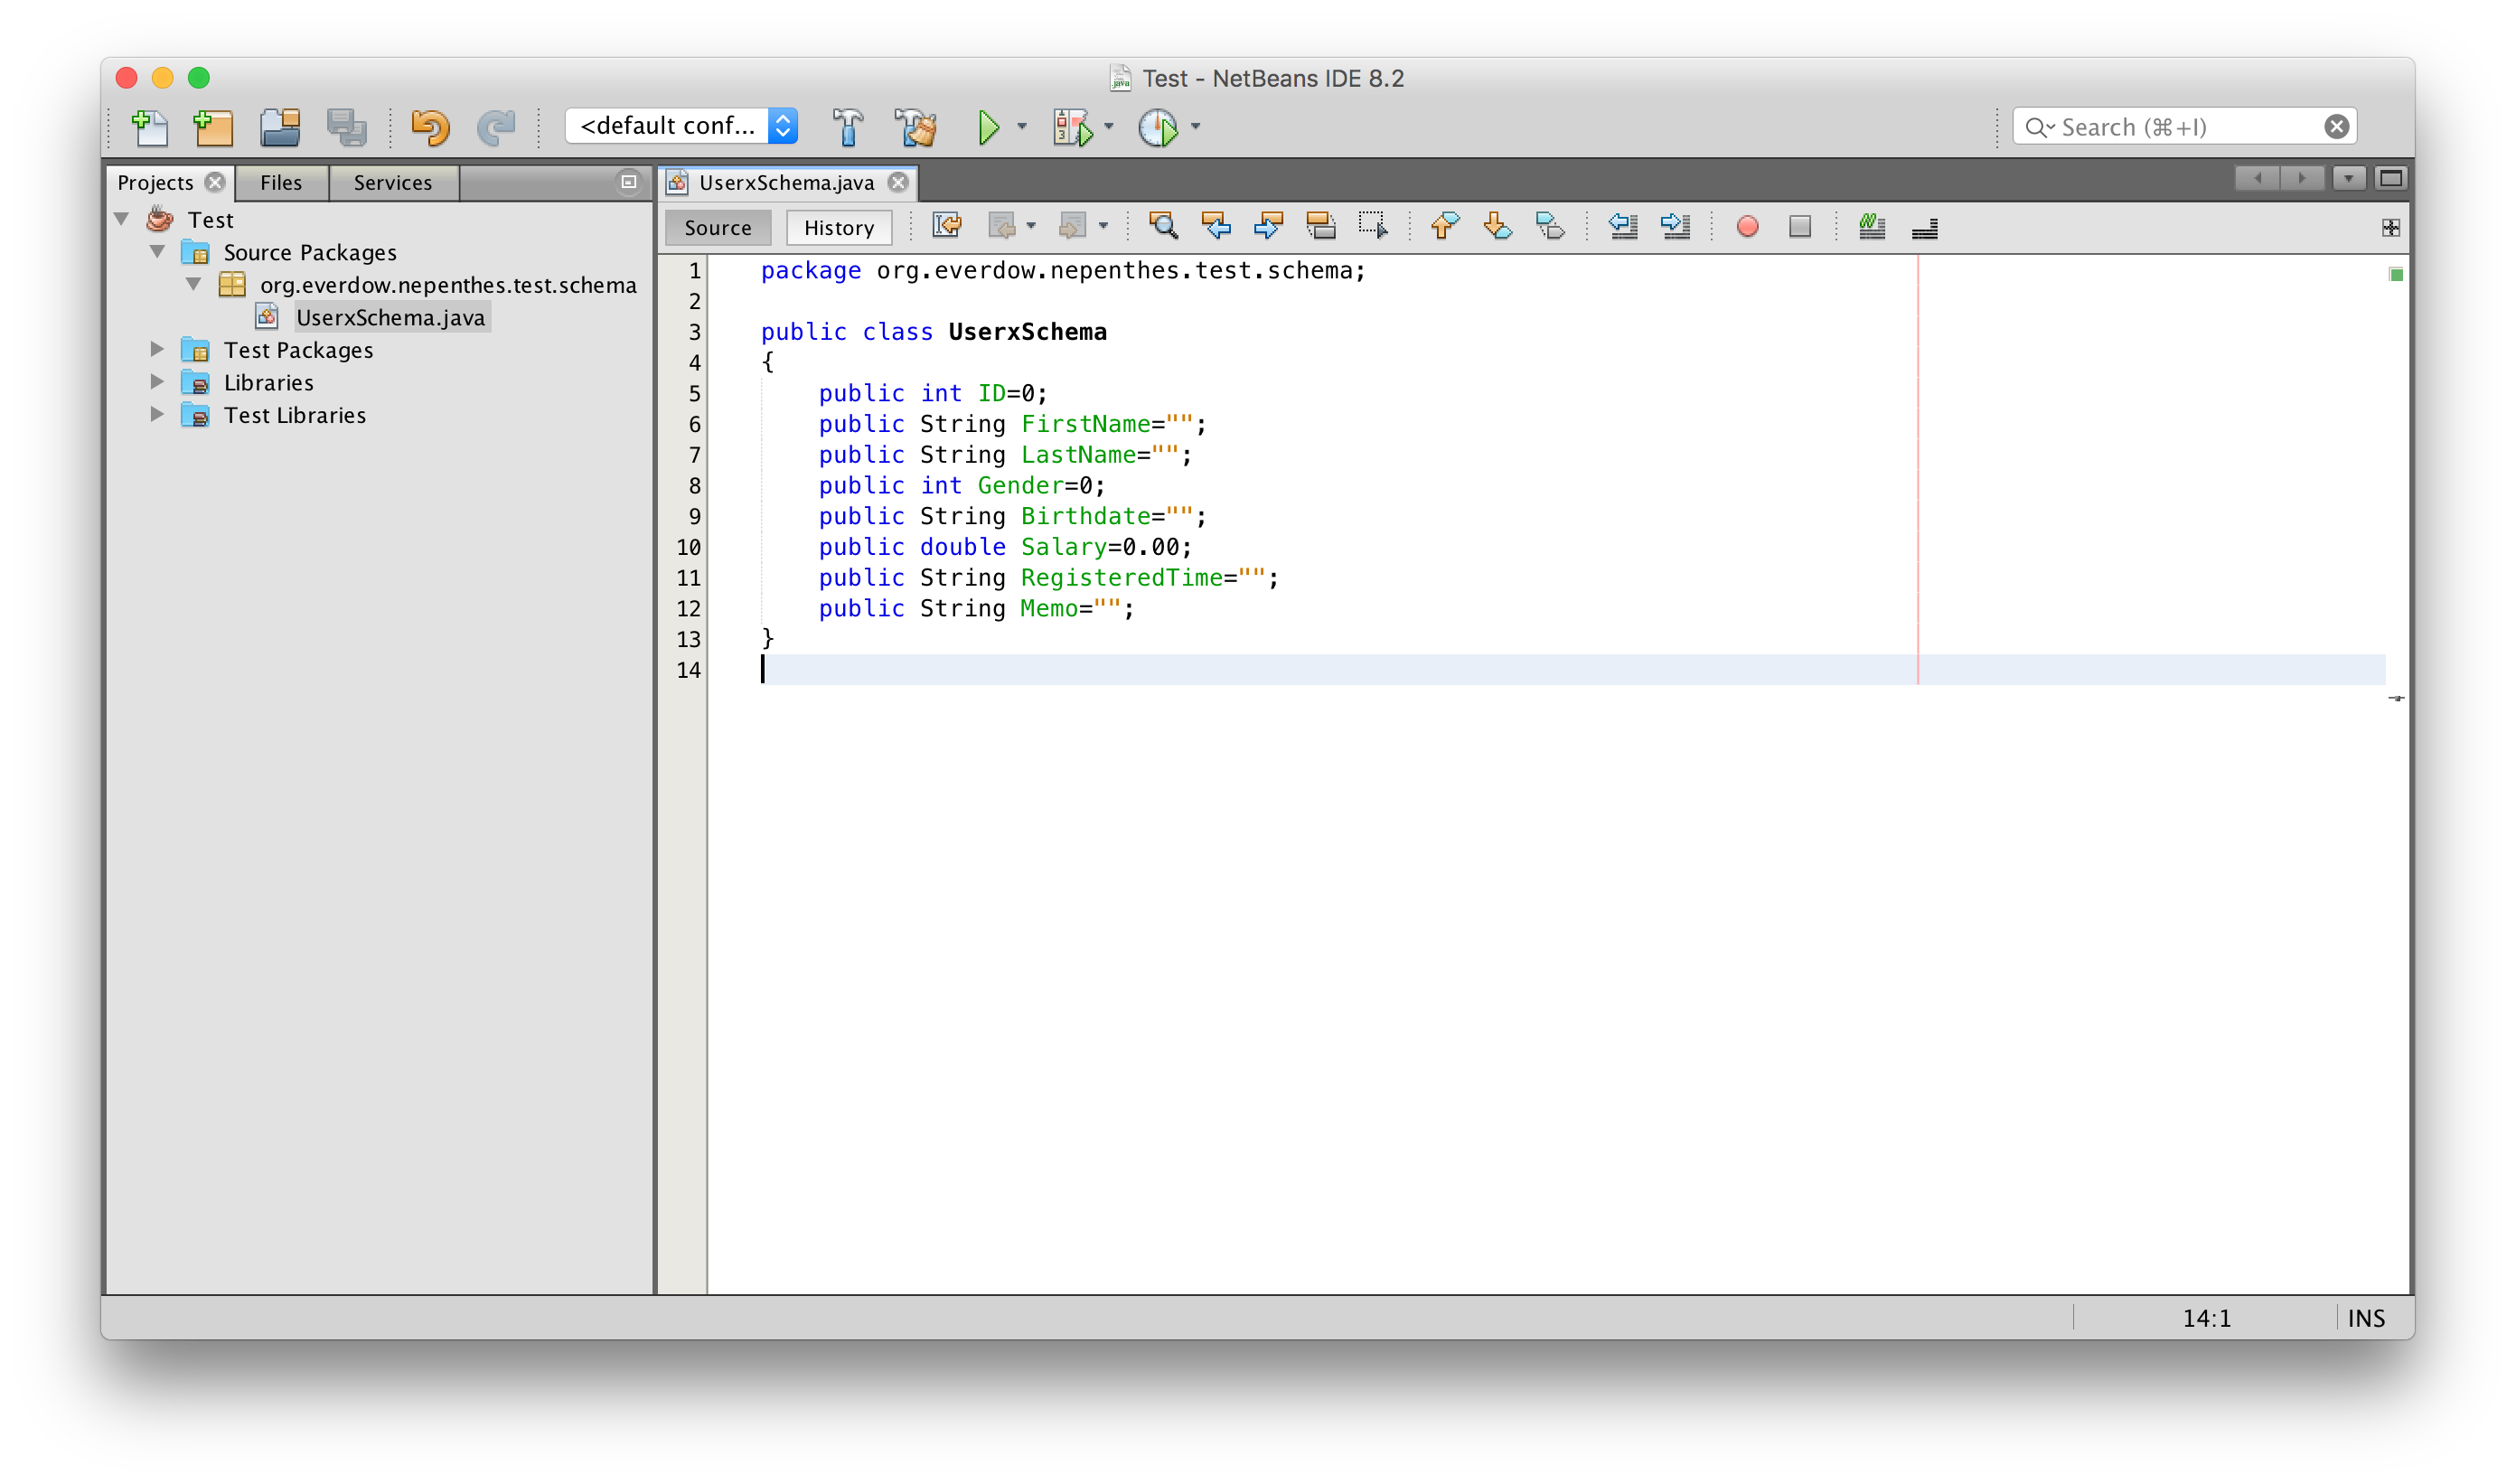This screenshot has height=1484, width=2516.
Task: Click the editor split pane icon
Action: point(2391,228)
